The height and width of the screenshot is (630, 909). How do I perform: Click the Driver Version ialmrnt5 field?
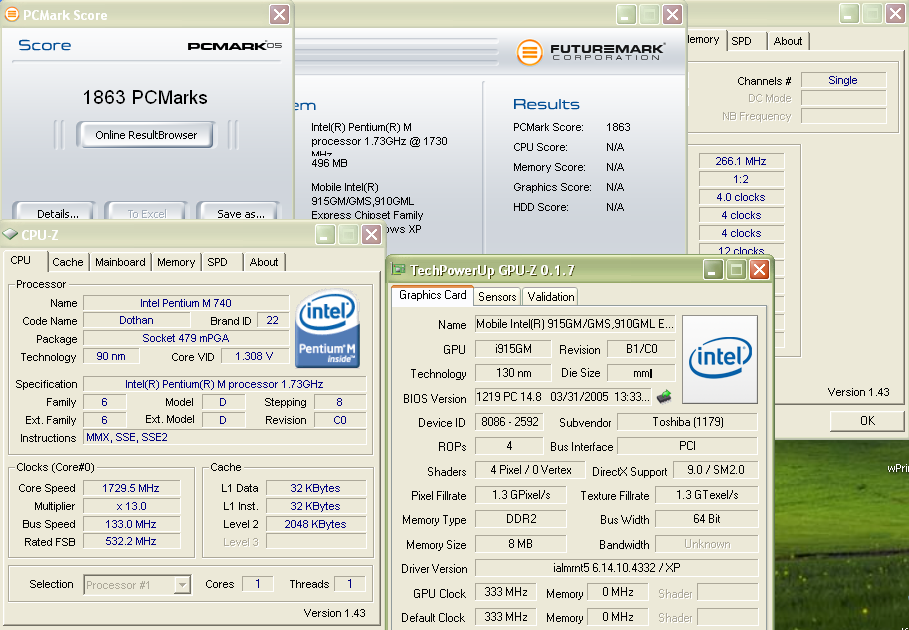(617, 568)
